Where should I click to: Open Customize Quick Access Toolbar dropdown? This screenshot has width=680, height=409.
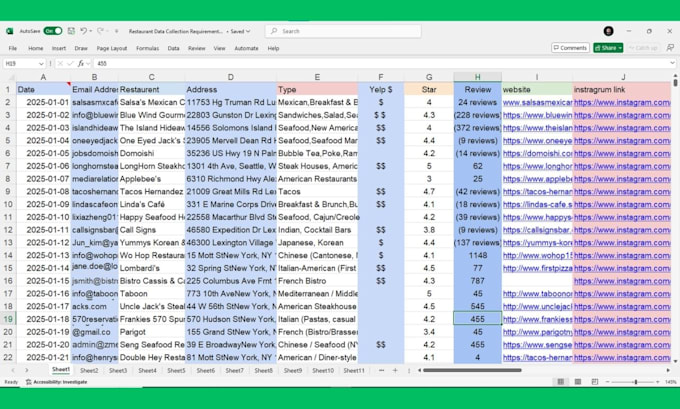(x=116, y=31)
